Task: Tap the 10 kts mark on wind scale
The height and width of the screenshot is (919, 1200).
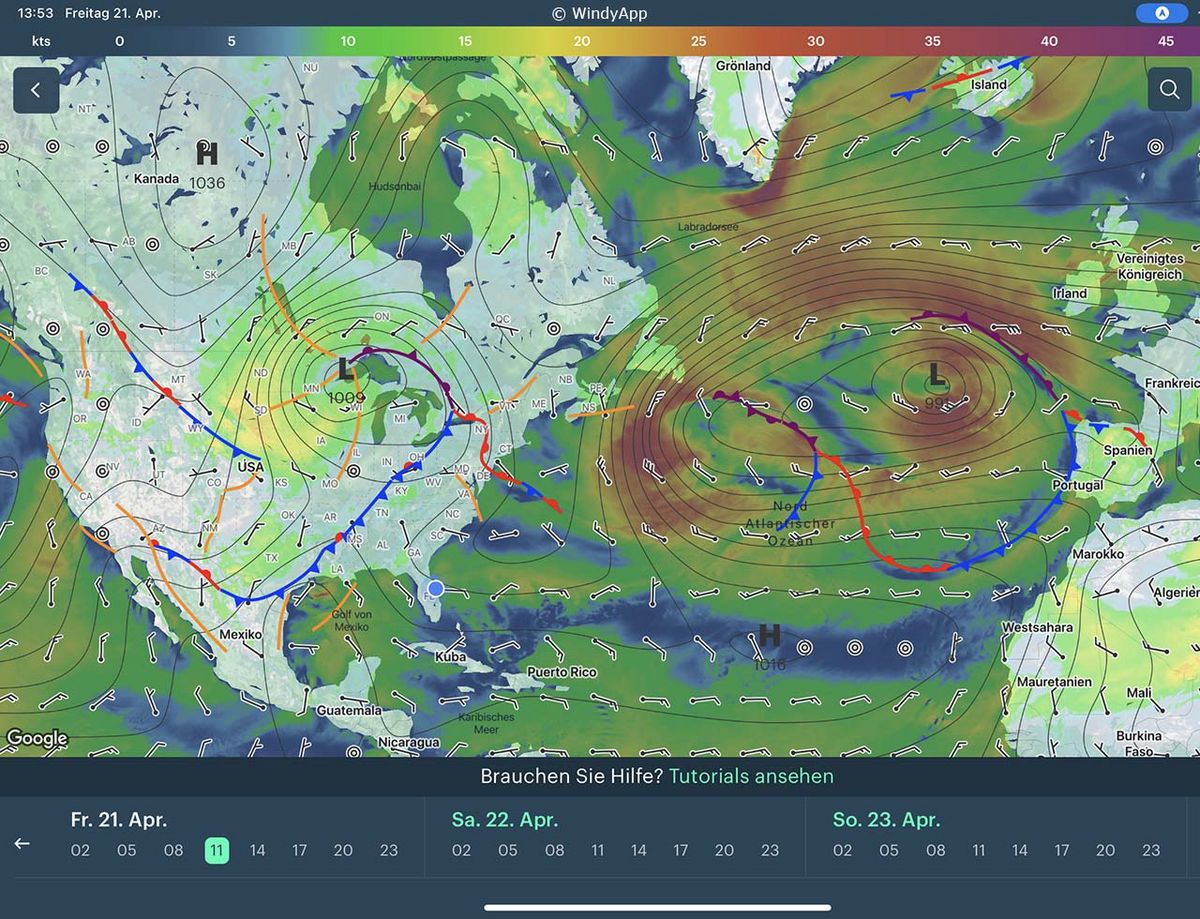Action: 348,41
